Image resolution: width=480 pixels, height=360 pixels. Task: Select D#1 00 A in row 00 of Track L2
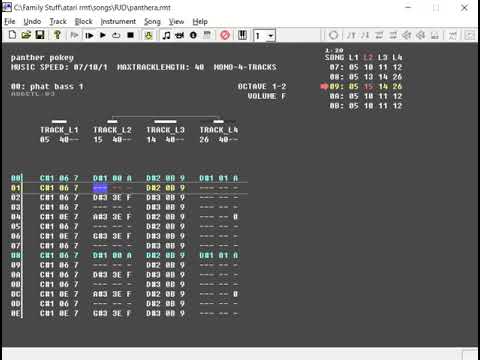pyautogui.click(x=112, y=178)
